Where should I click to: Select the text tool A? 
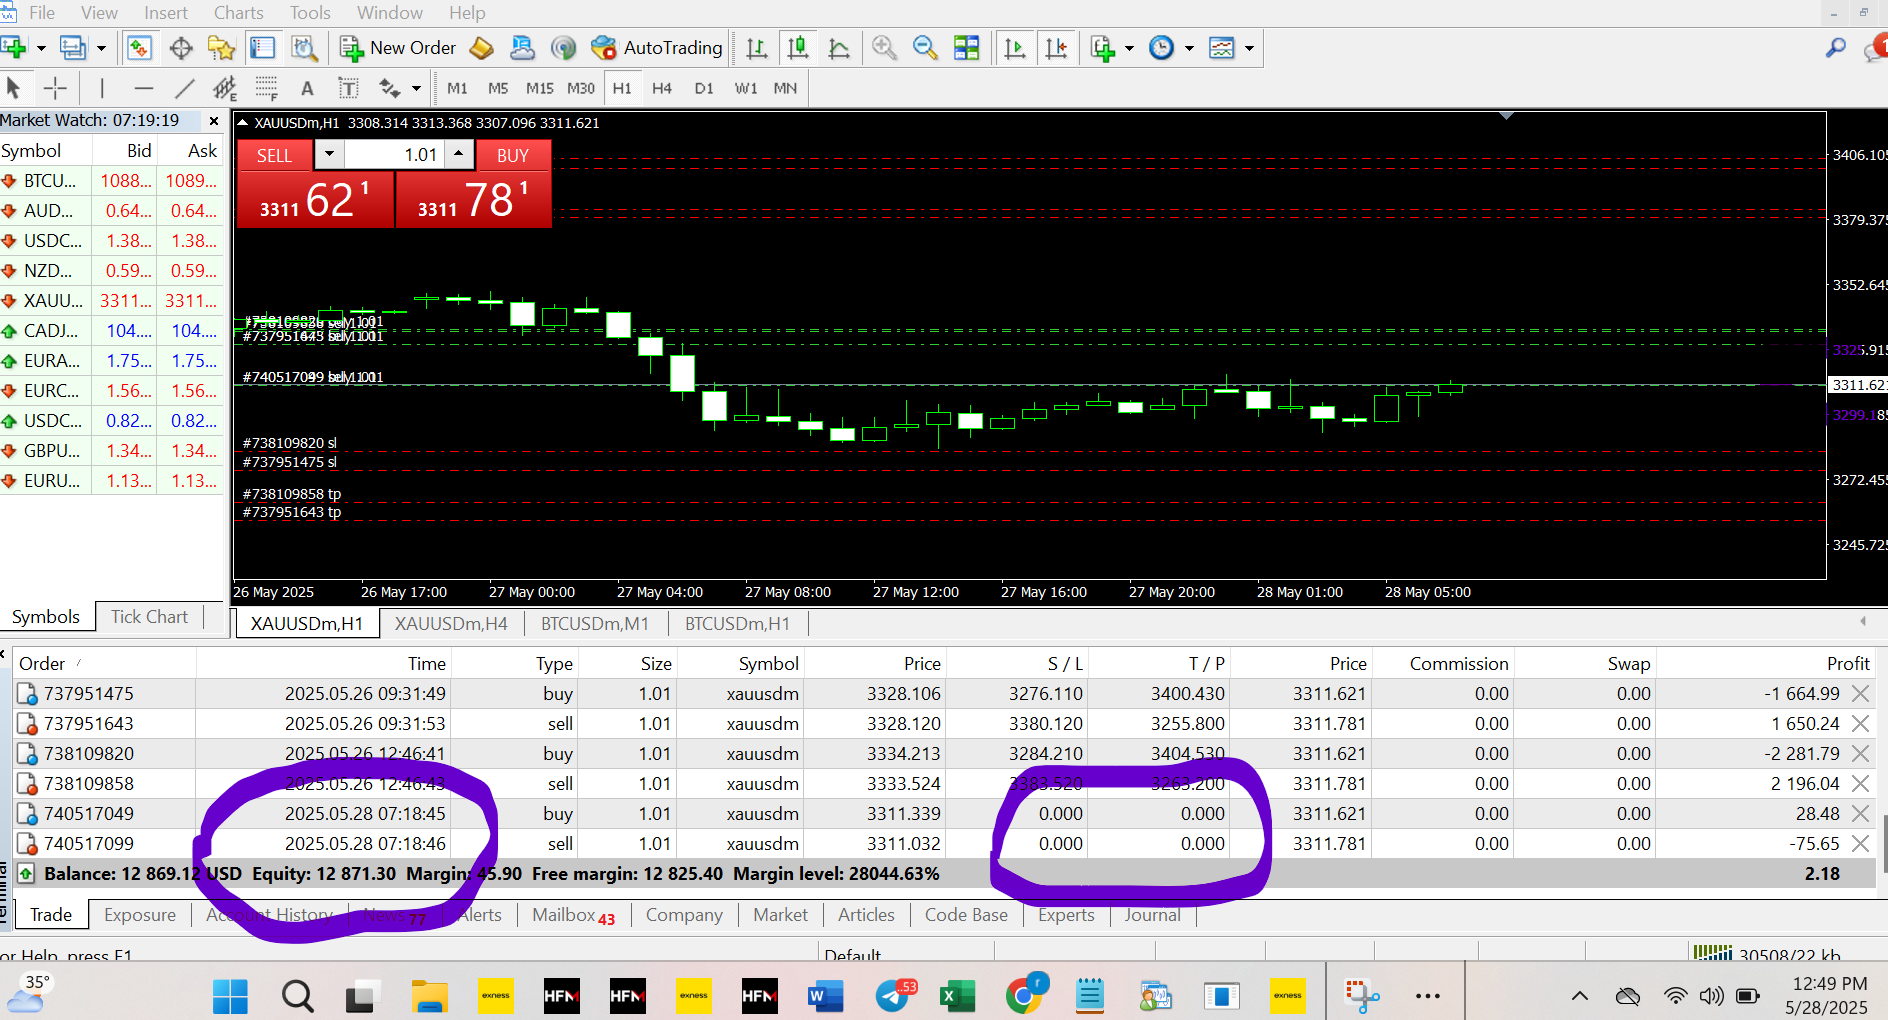(307, 88)
